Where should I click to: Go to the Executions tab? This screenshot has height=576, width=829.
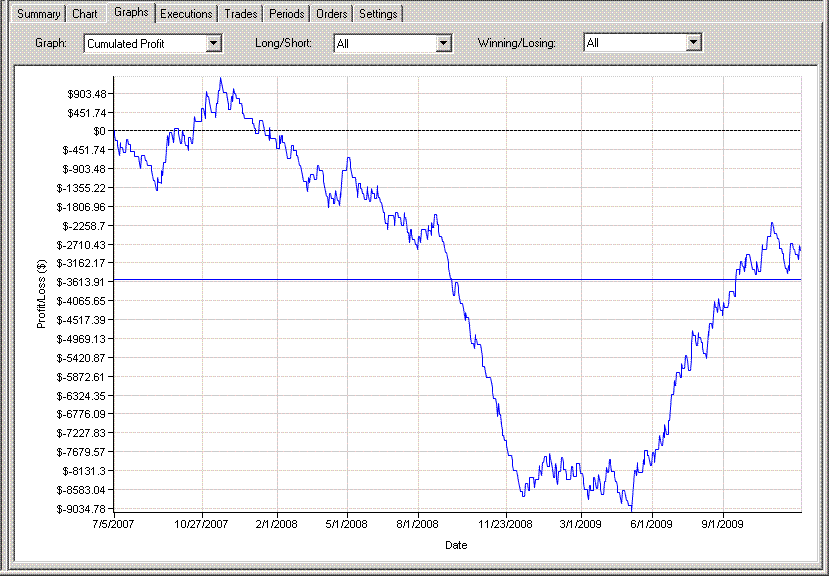click(x=186, y=14)
